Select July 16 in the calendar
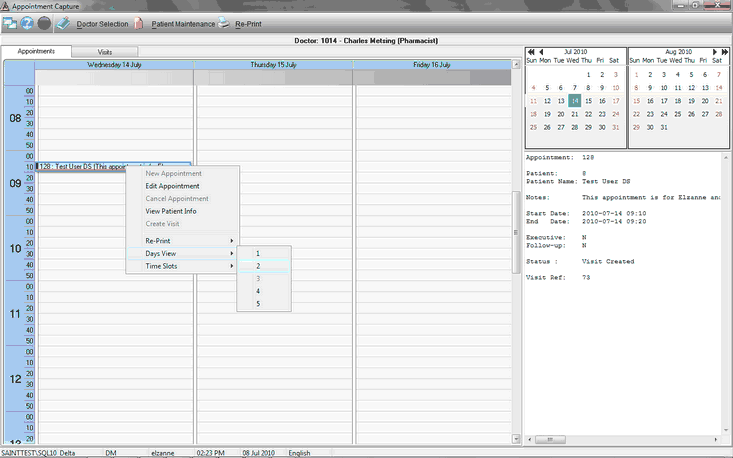The height and width of the screenshot is (458, 733). click(x=602, y=101)
